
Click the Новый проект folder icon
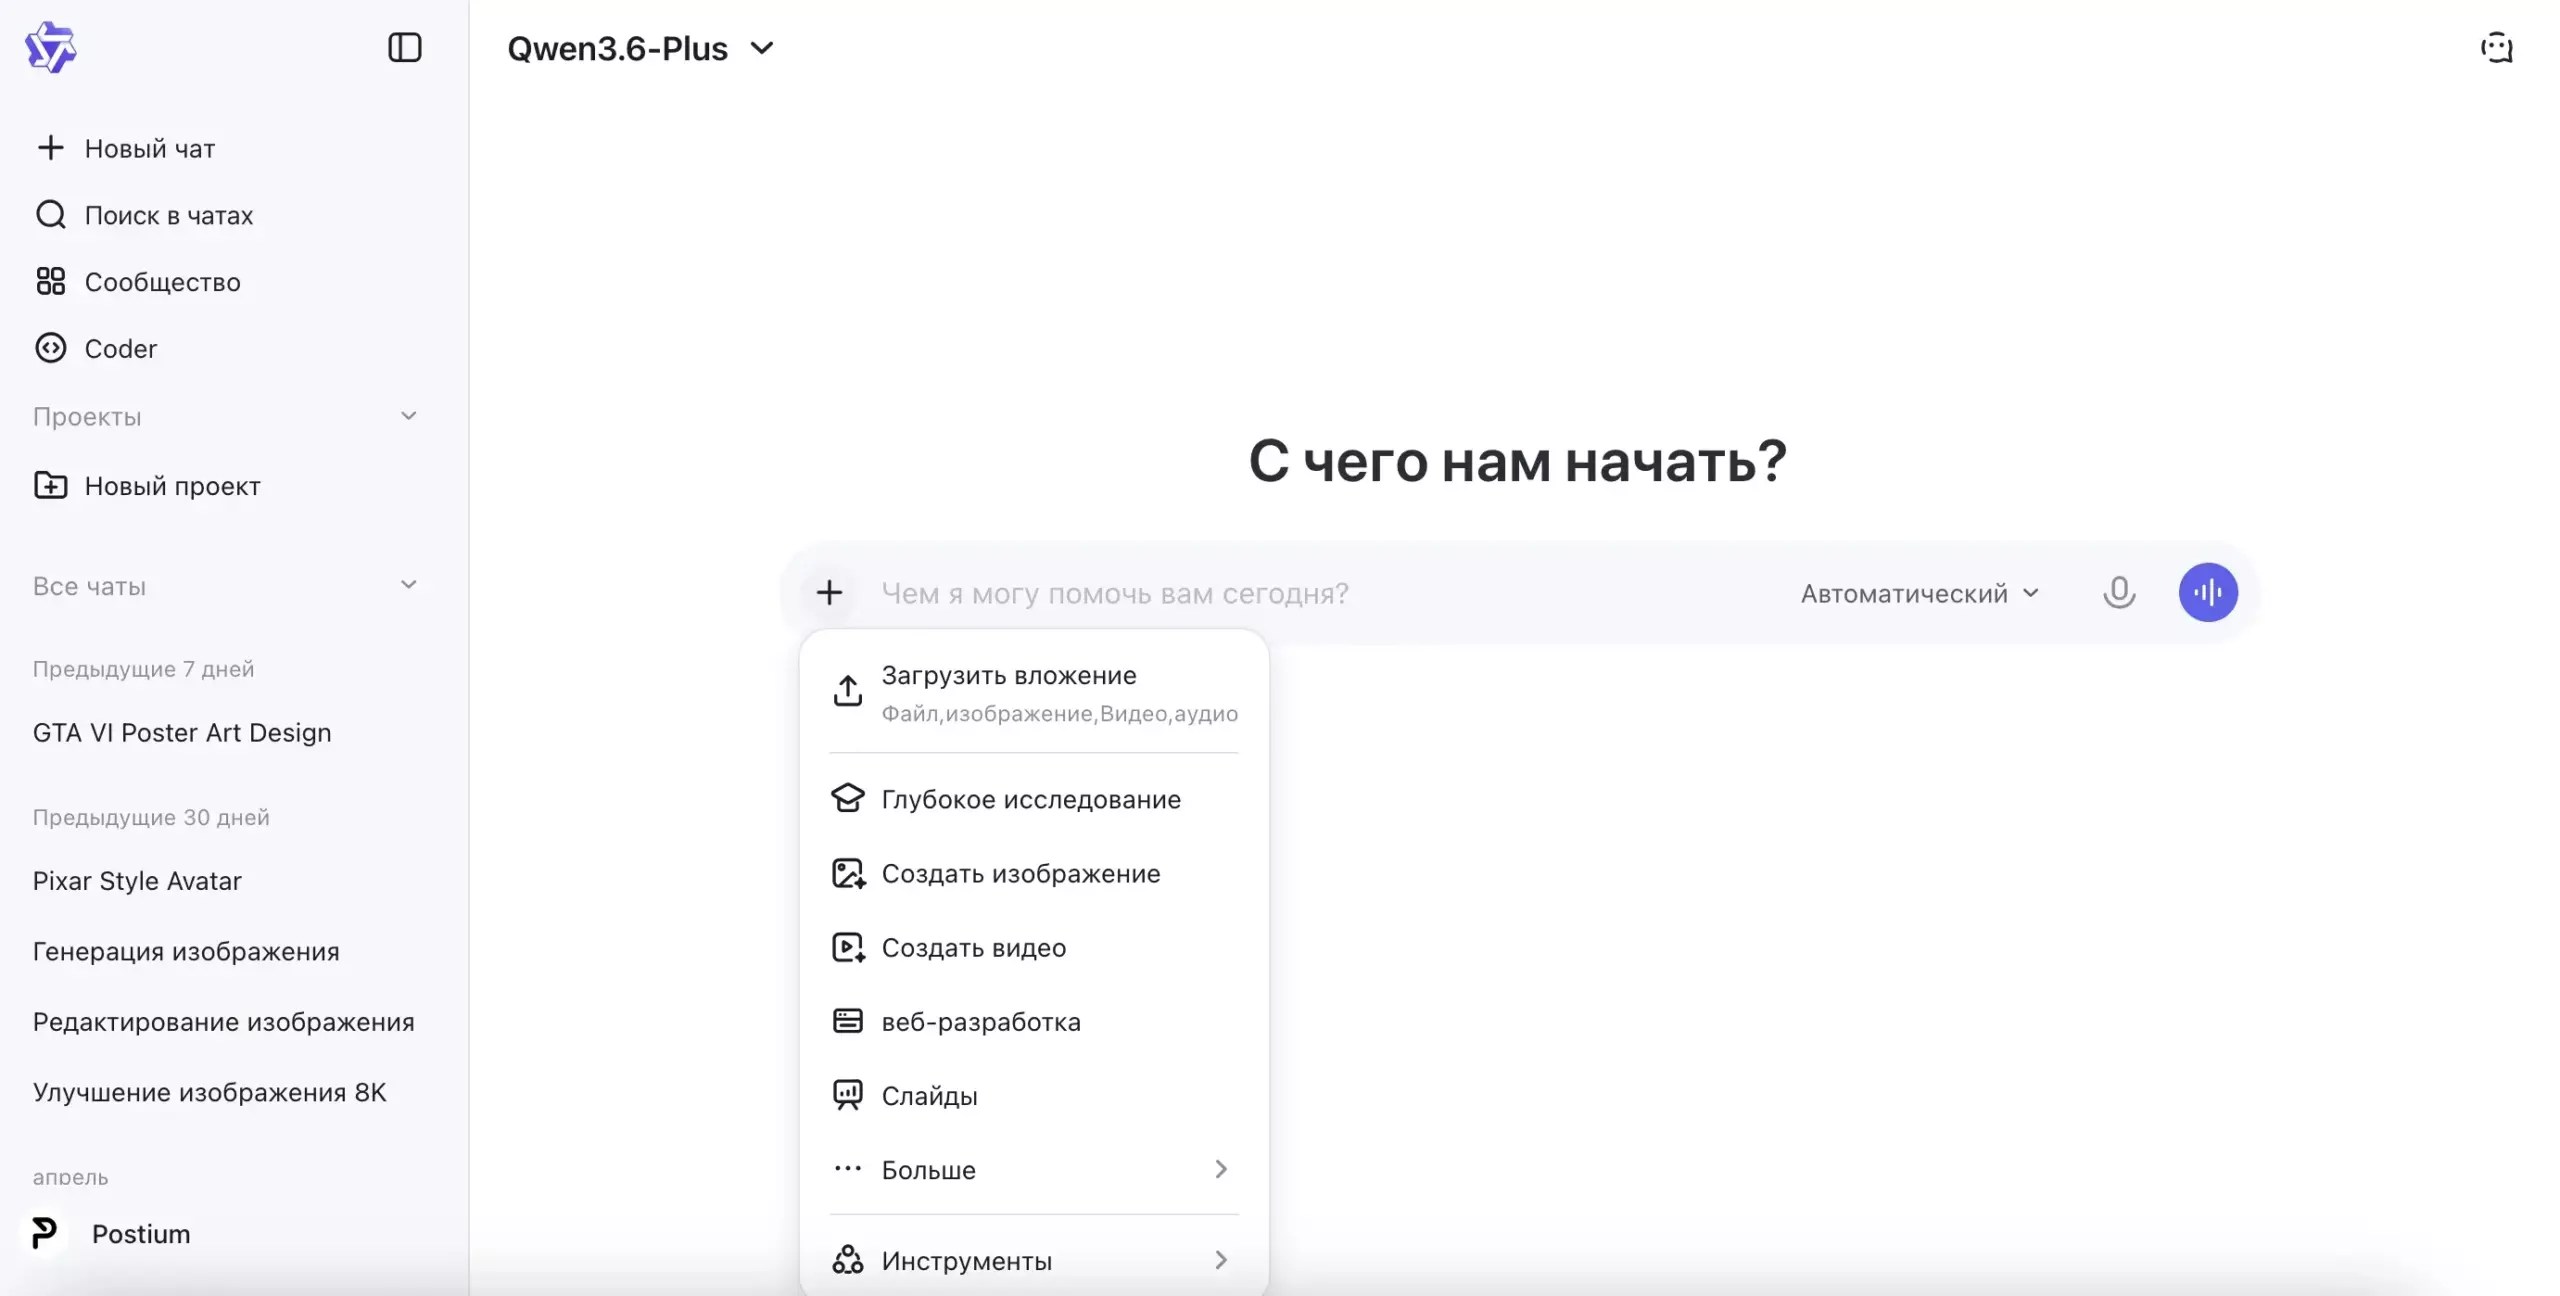[x=50, y=486]
